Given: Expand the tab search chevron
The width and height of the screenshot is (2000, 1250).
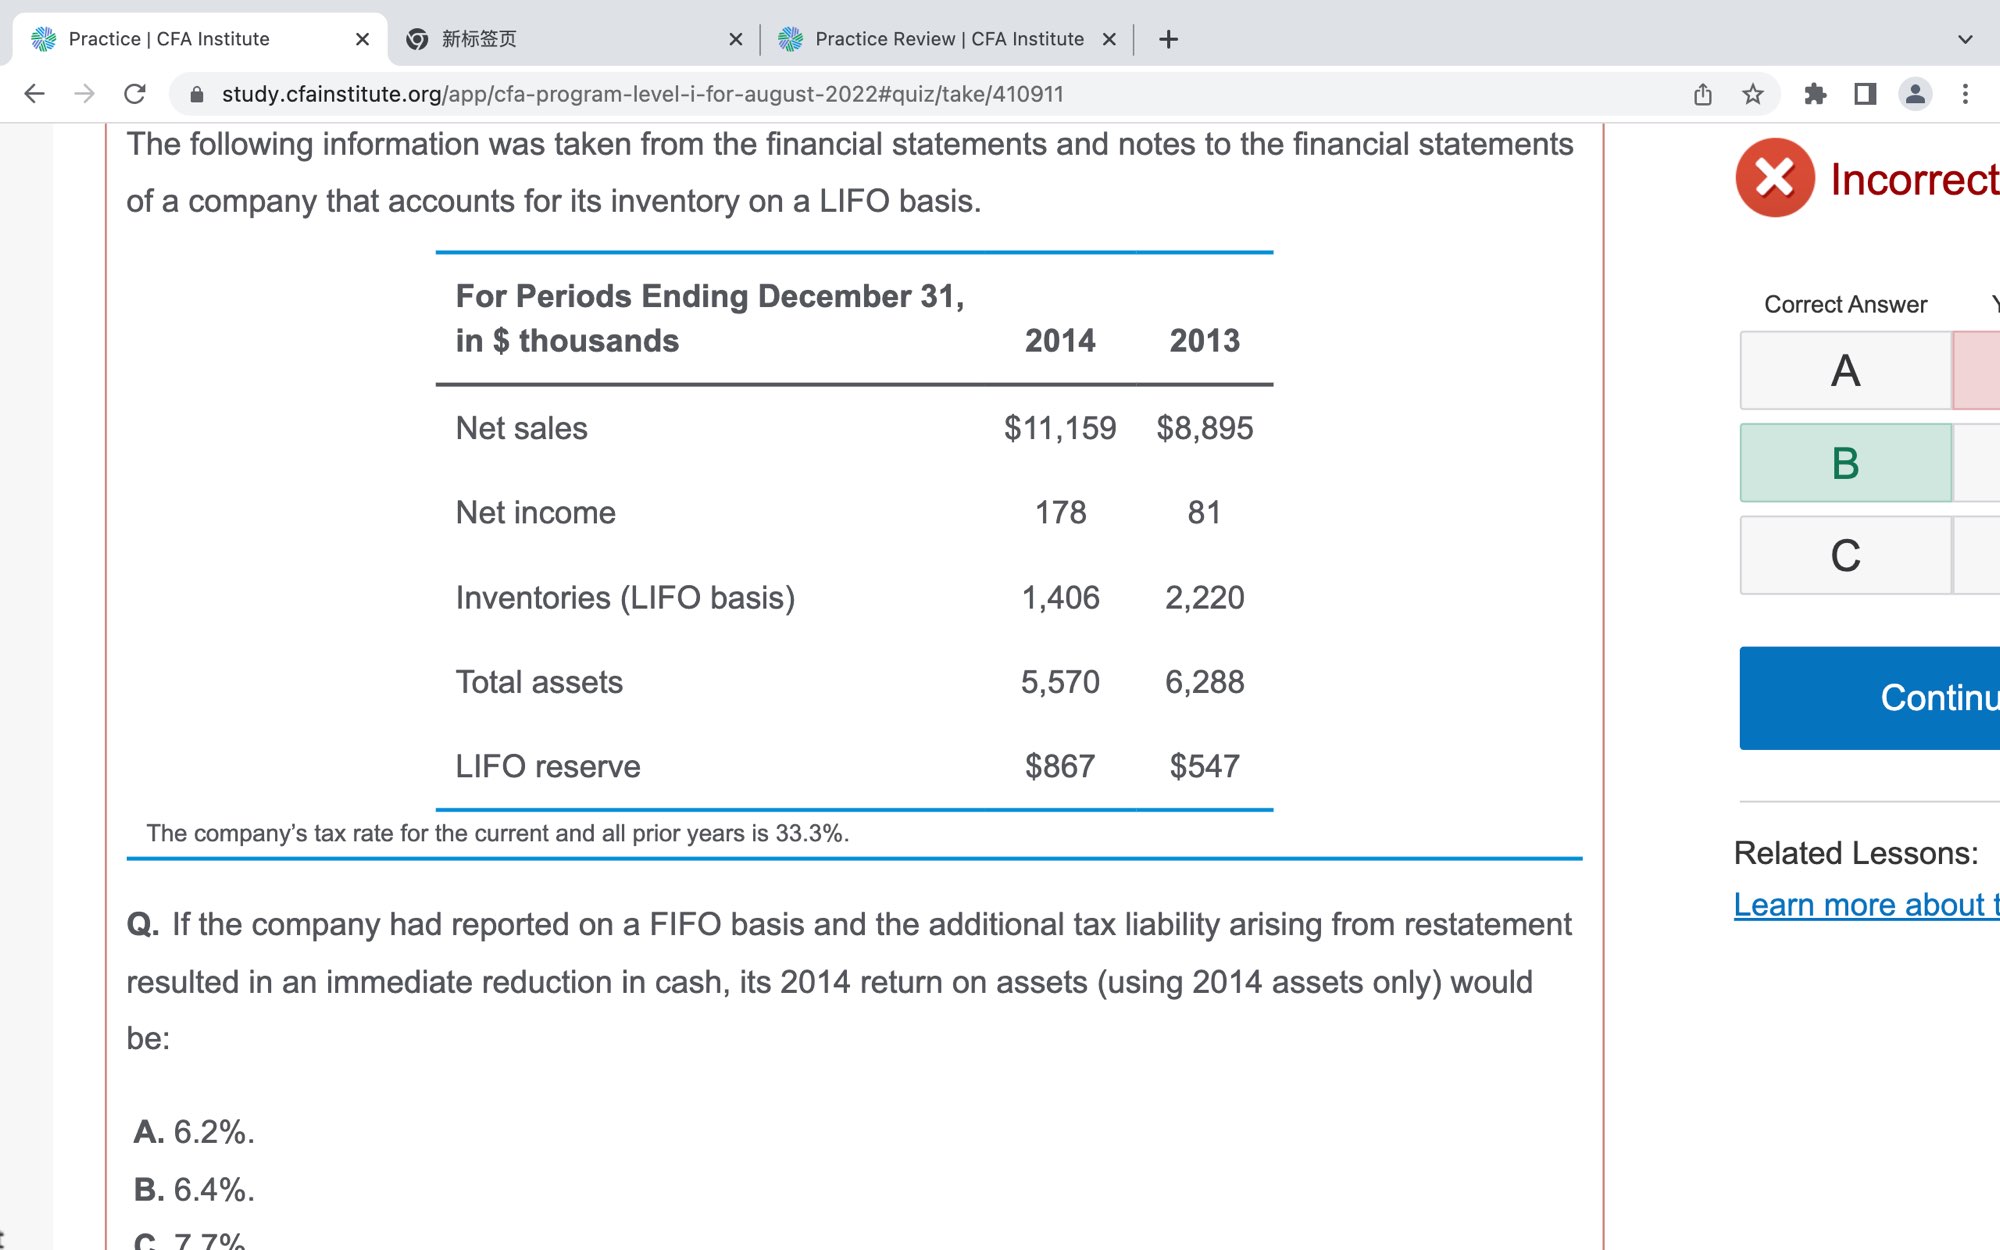Looking at the screenshot, I should point(1965,39).
